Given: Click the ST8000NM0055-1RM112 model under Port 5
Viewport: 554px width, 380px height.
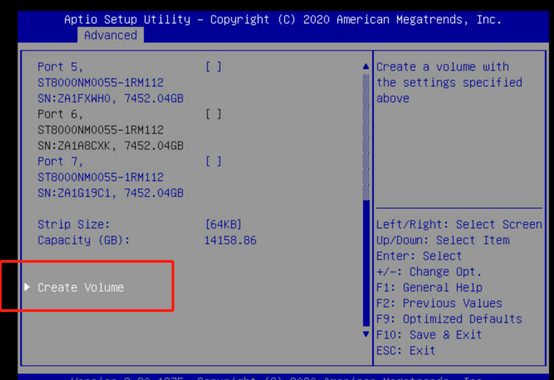Looking at the screenshot, I should pyautogui.click(x=100, y=83).
